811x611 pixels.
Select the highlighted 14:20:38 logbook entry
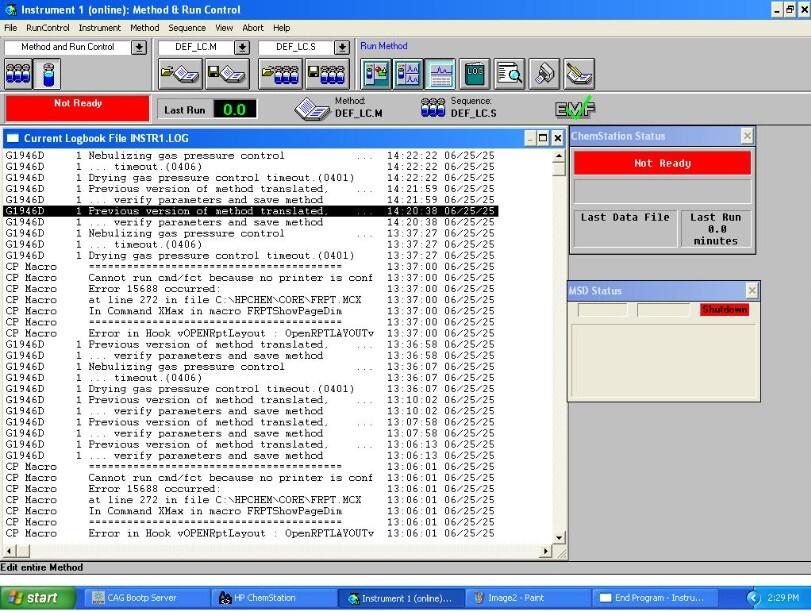250,211
